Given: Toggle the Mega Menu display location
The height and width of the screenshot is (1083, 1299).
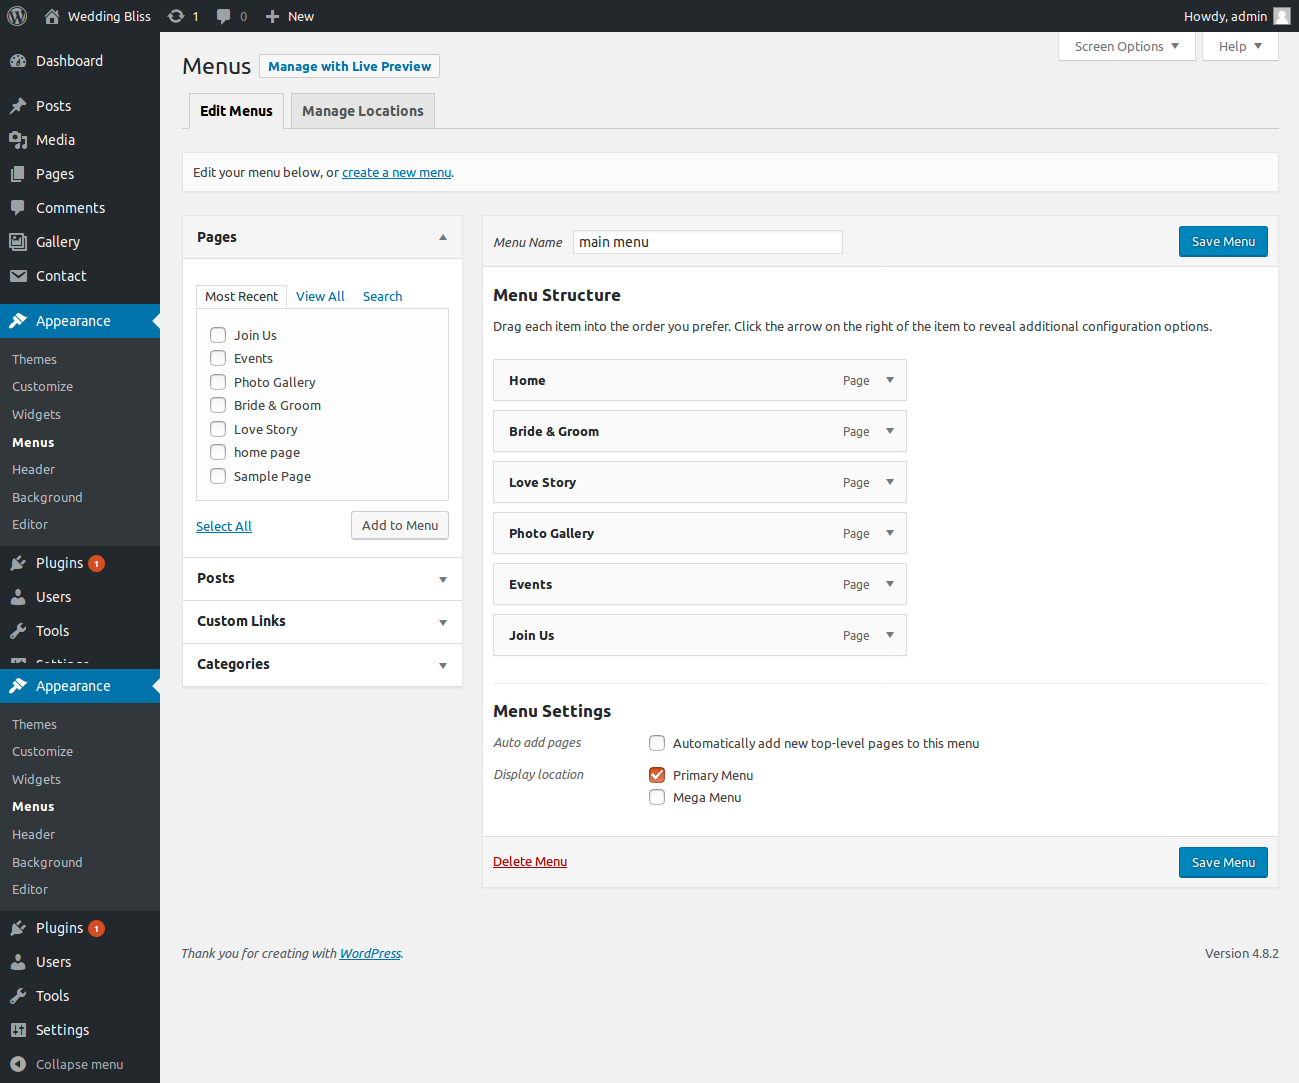Looking at the screenshot, I should 657,797.
